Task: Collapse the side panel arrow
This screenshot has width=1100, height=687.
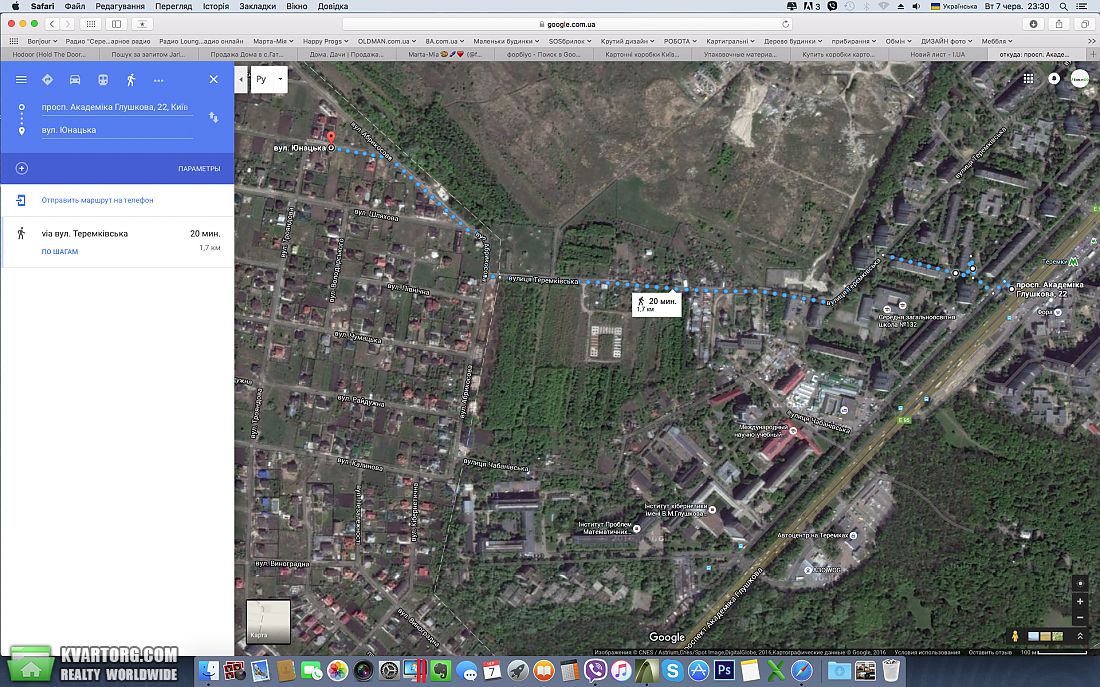Action: (x=241, y=79)
